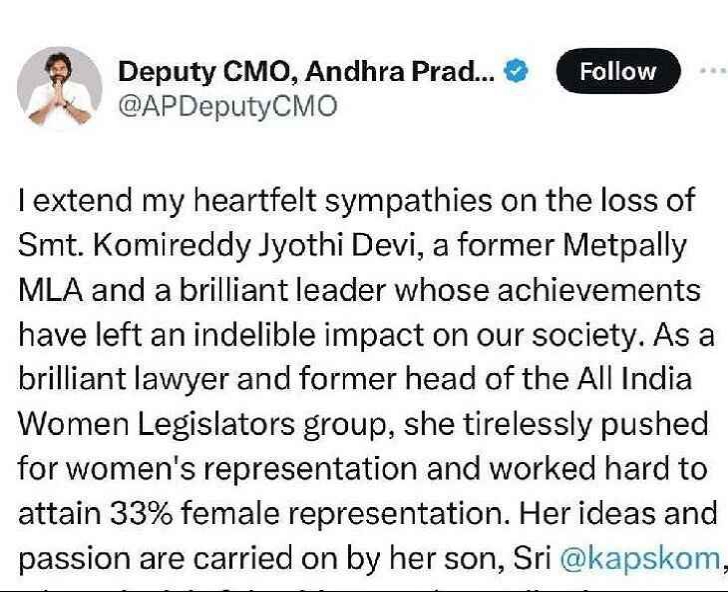728x592 pixels.
Task: Open the Deputy CMO, Andhra Prad... display name
Action: click(306, 72)
